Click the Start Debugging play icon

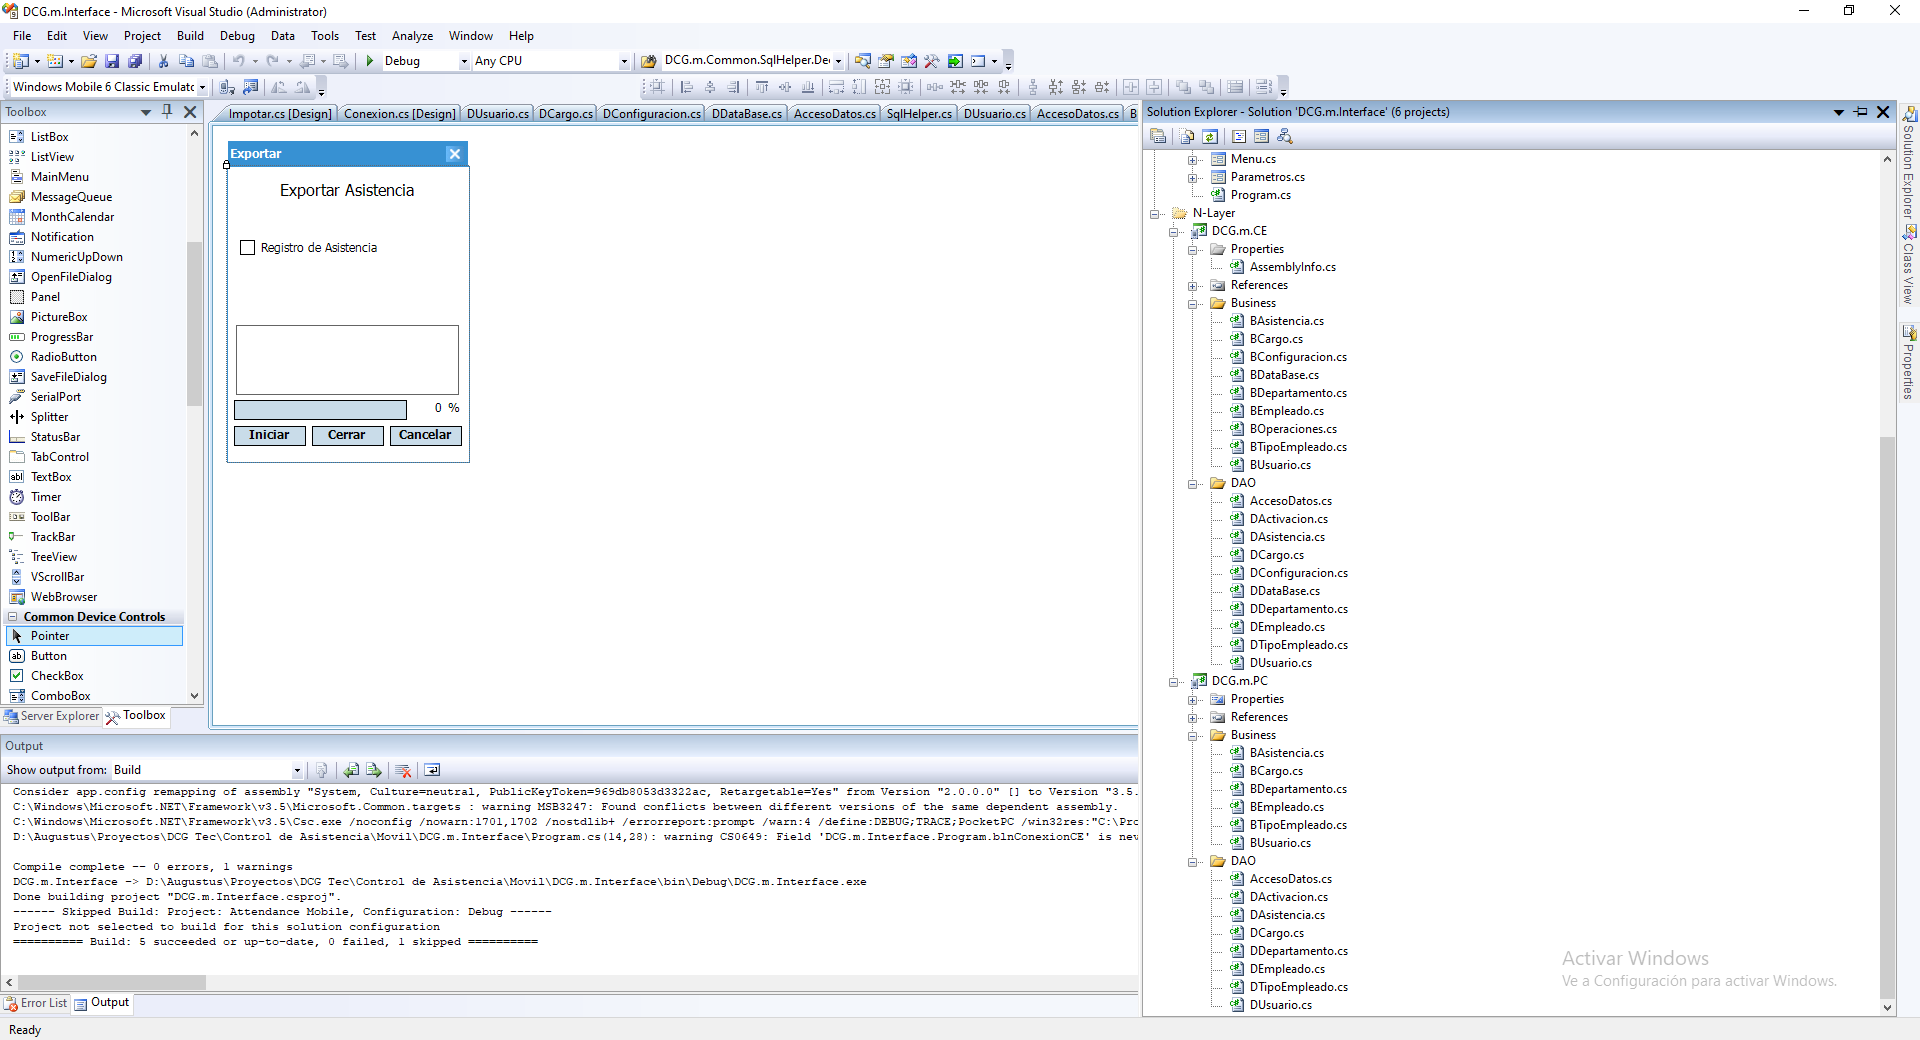click(370, 61)
